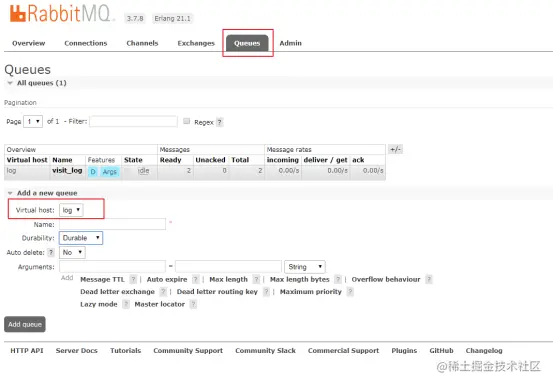The image size is (553, 385).
Task: Show help for Master locator
Action: click(x=193, y=304)
